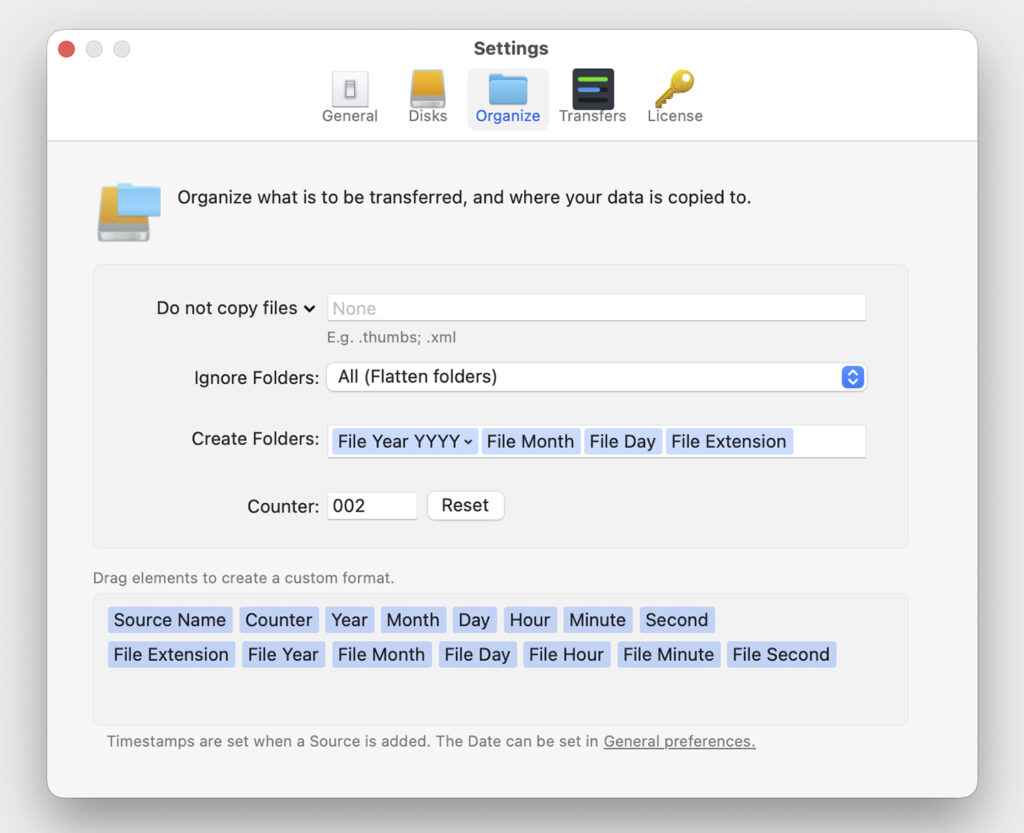Open the General preferences link
1024x833 pixels.
679,741
